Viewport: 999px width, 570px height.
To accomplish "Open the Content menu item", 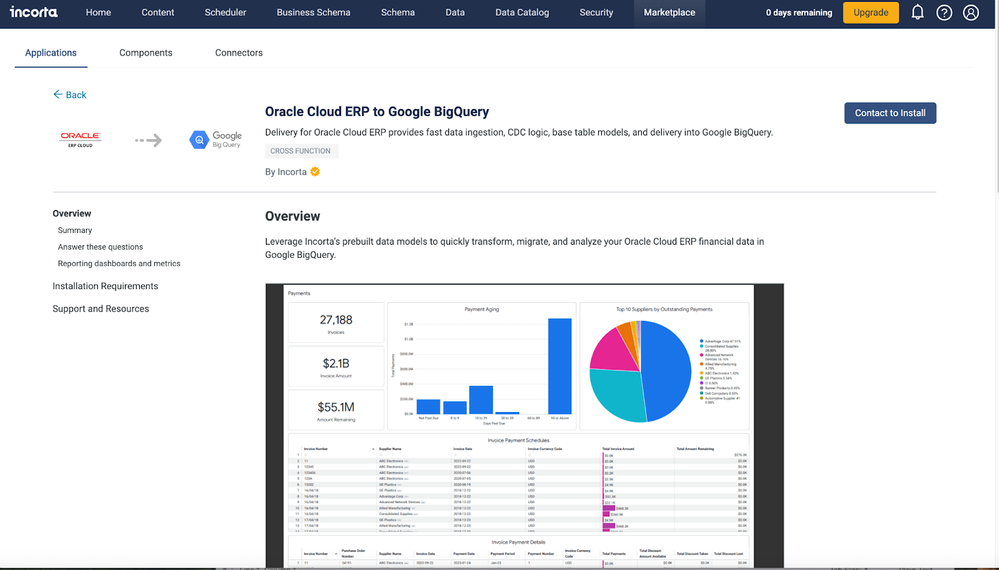I will 157,12.
